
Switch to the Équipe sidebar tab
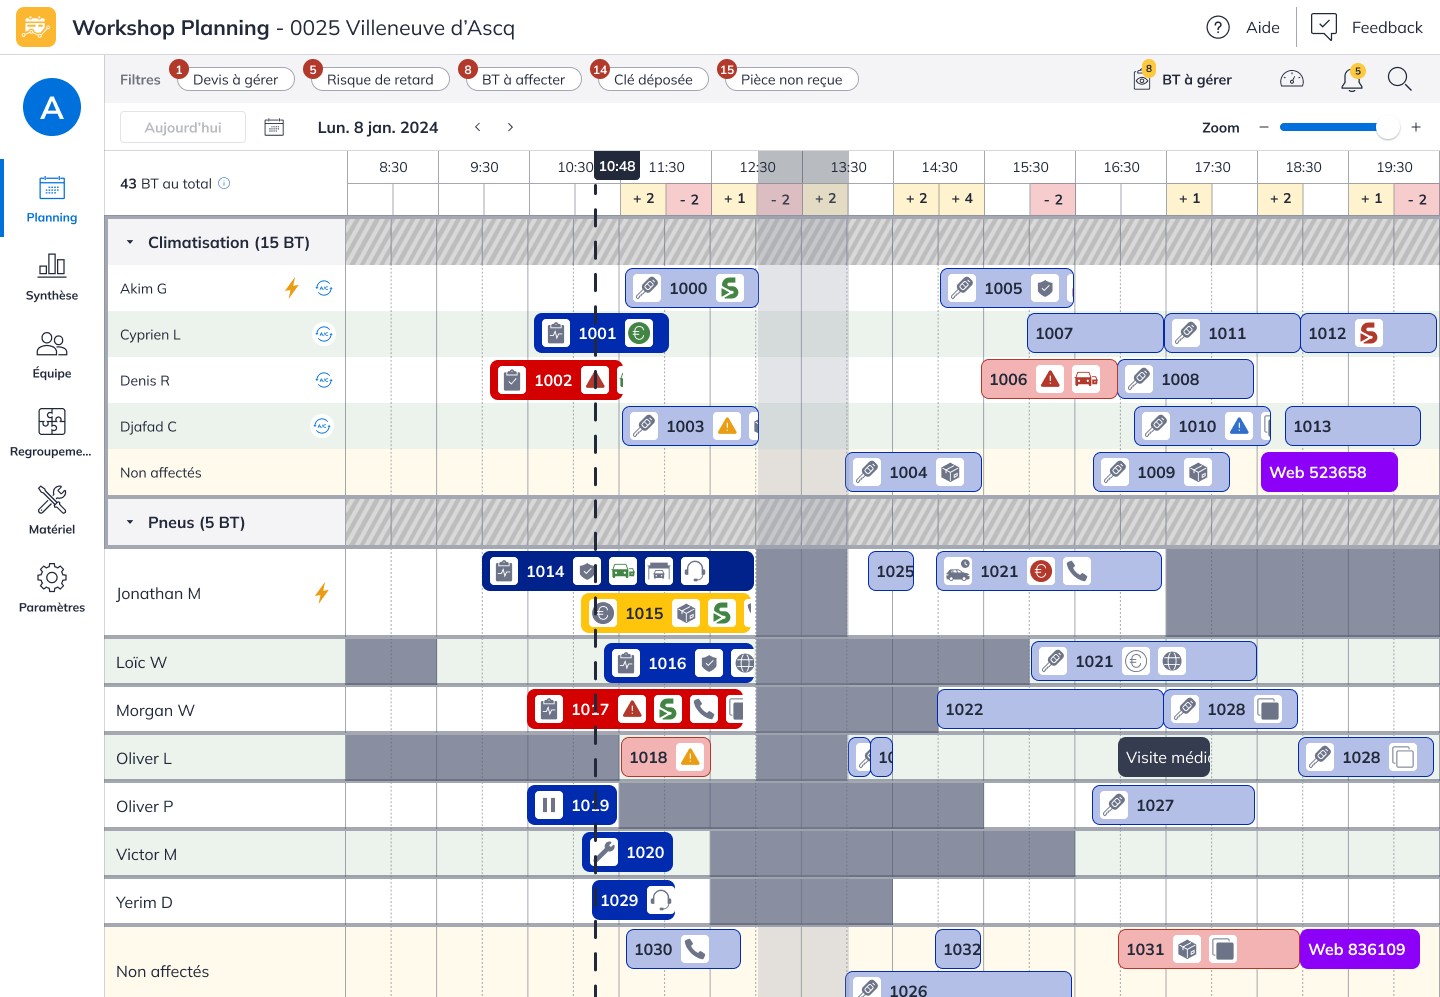(x=52, y=355)
